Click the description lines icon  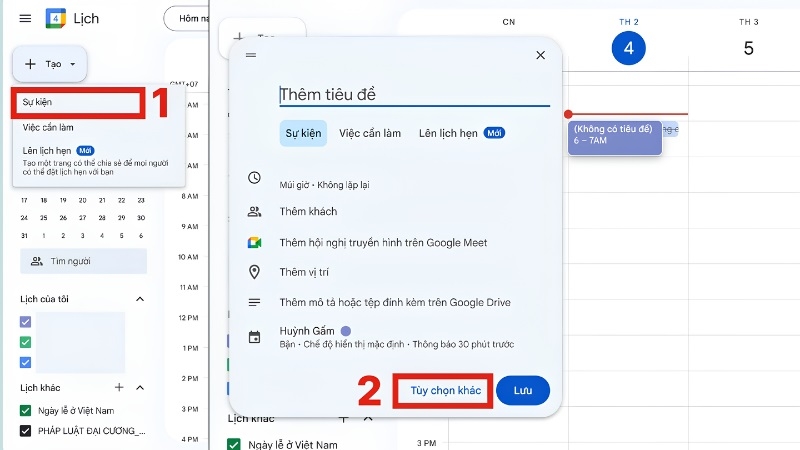[254, 303]
